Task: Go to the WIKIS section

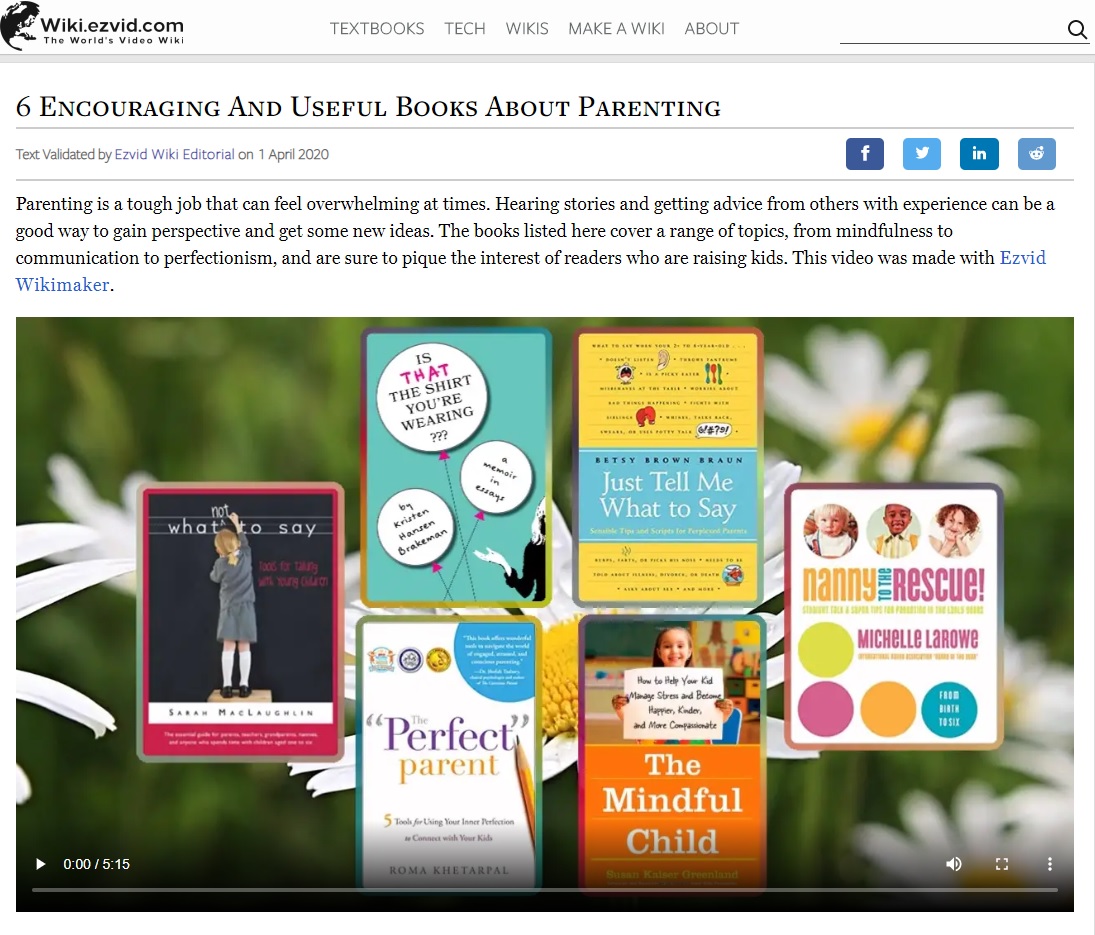Action: point(527,29)
